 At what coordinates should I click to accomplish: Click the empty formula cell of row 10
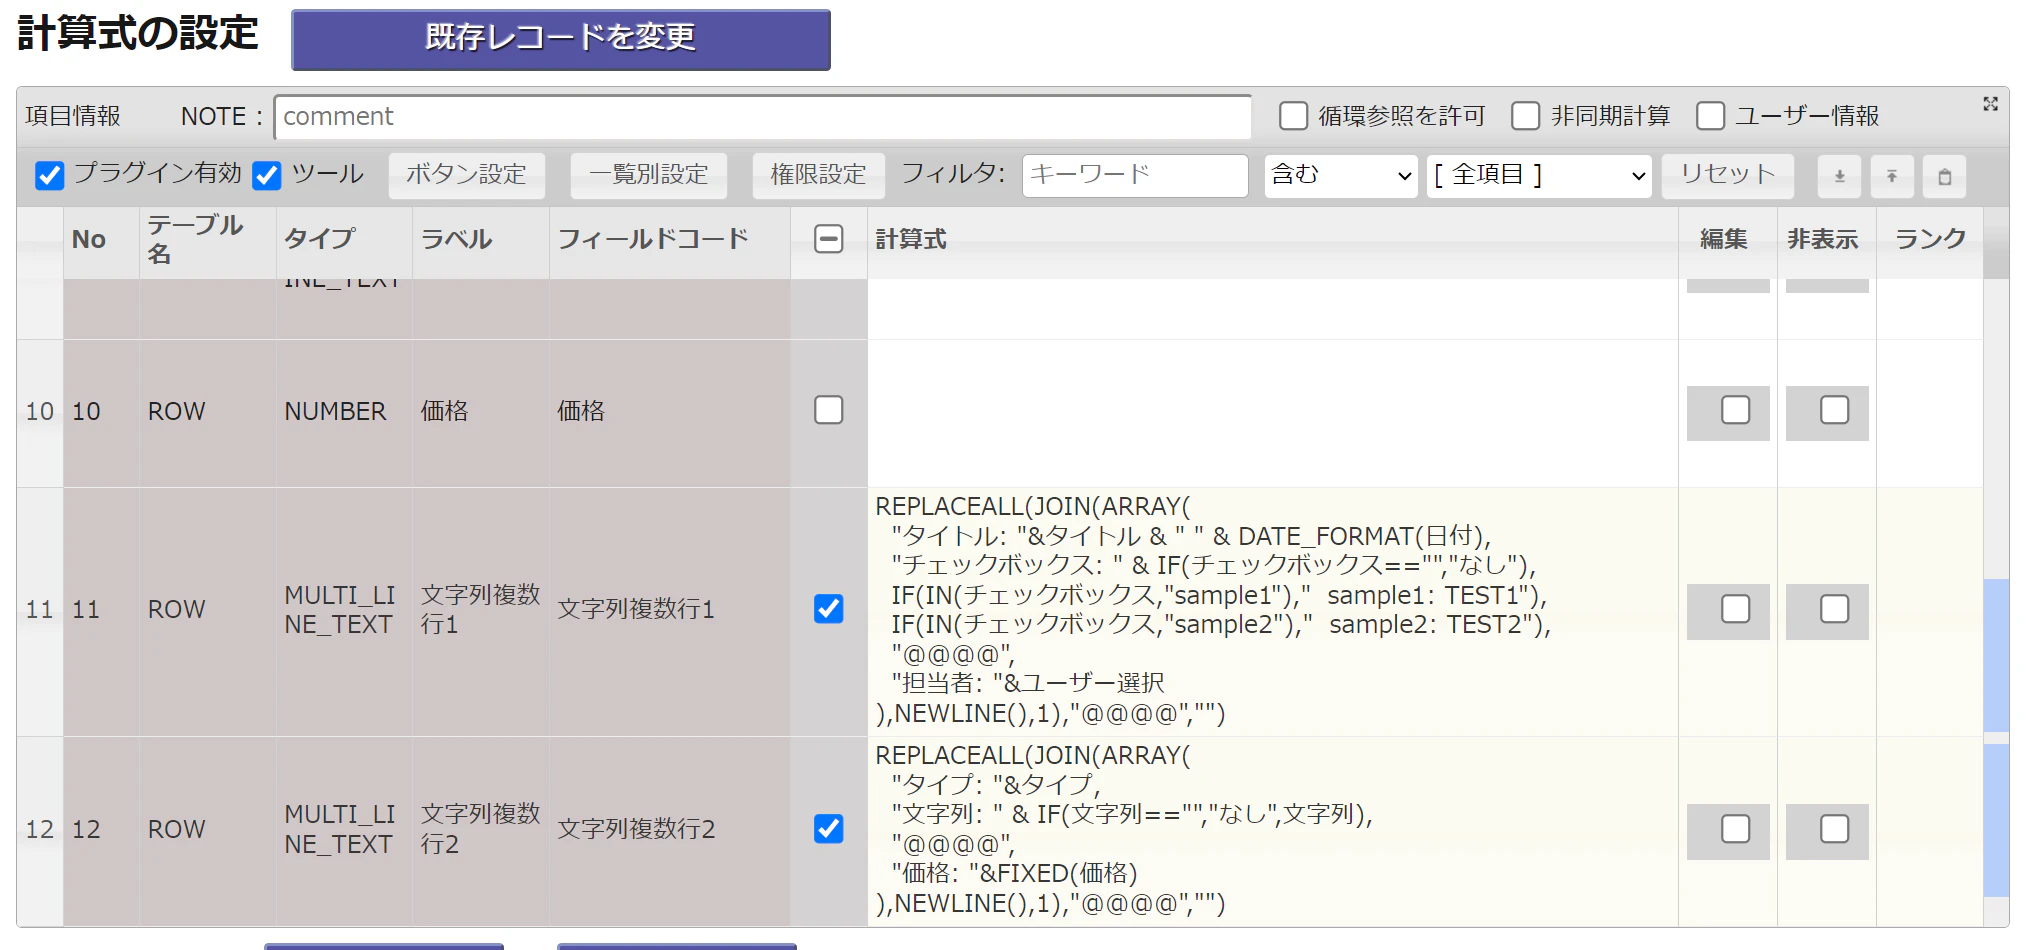pos(1272,413)
